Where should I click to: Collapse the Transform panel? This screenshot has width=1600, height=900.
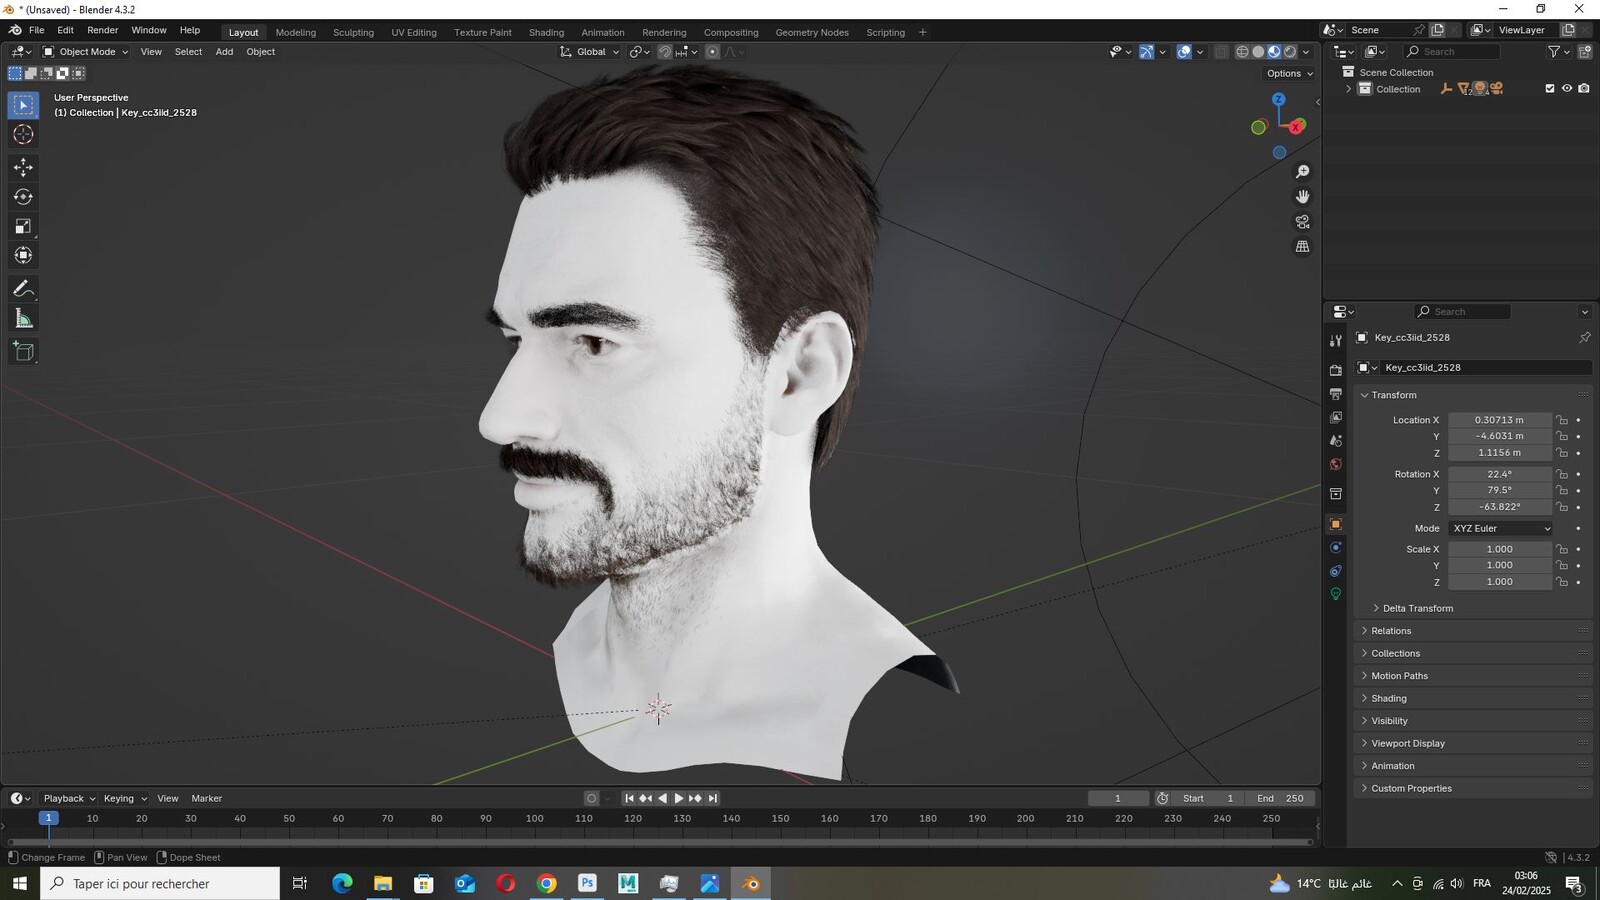[1393, 395]
